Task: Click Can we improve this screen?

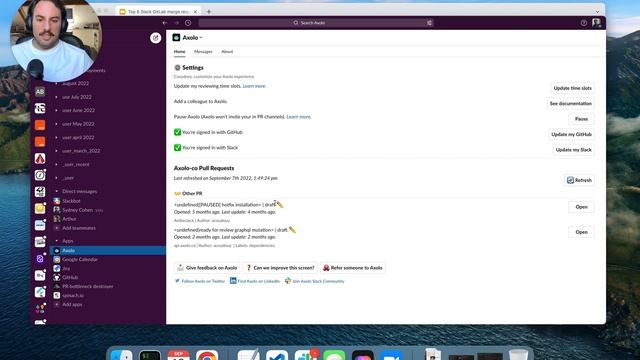Action: point(280,268)
